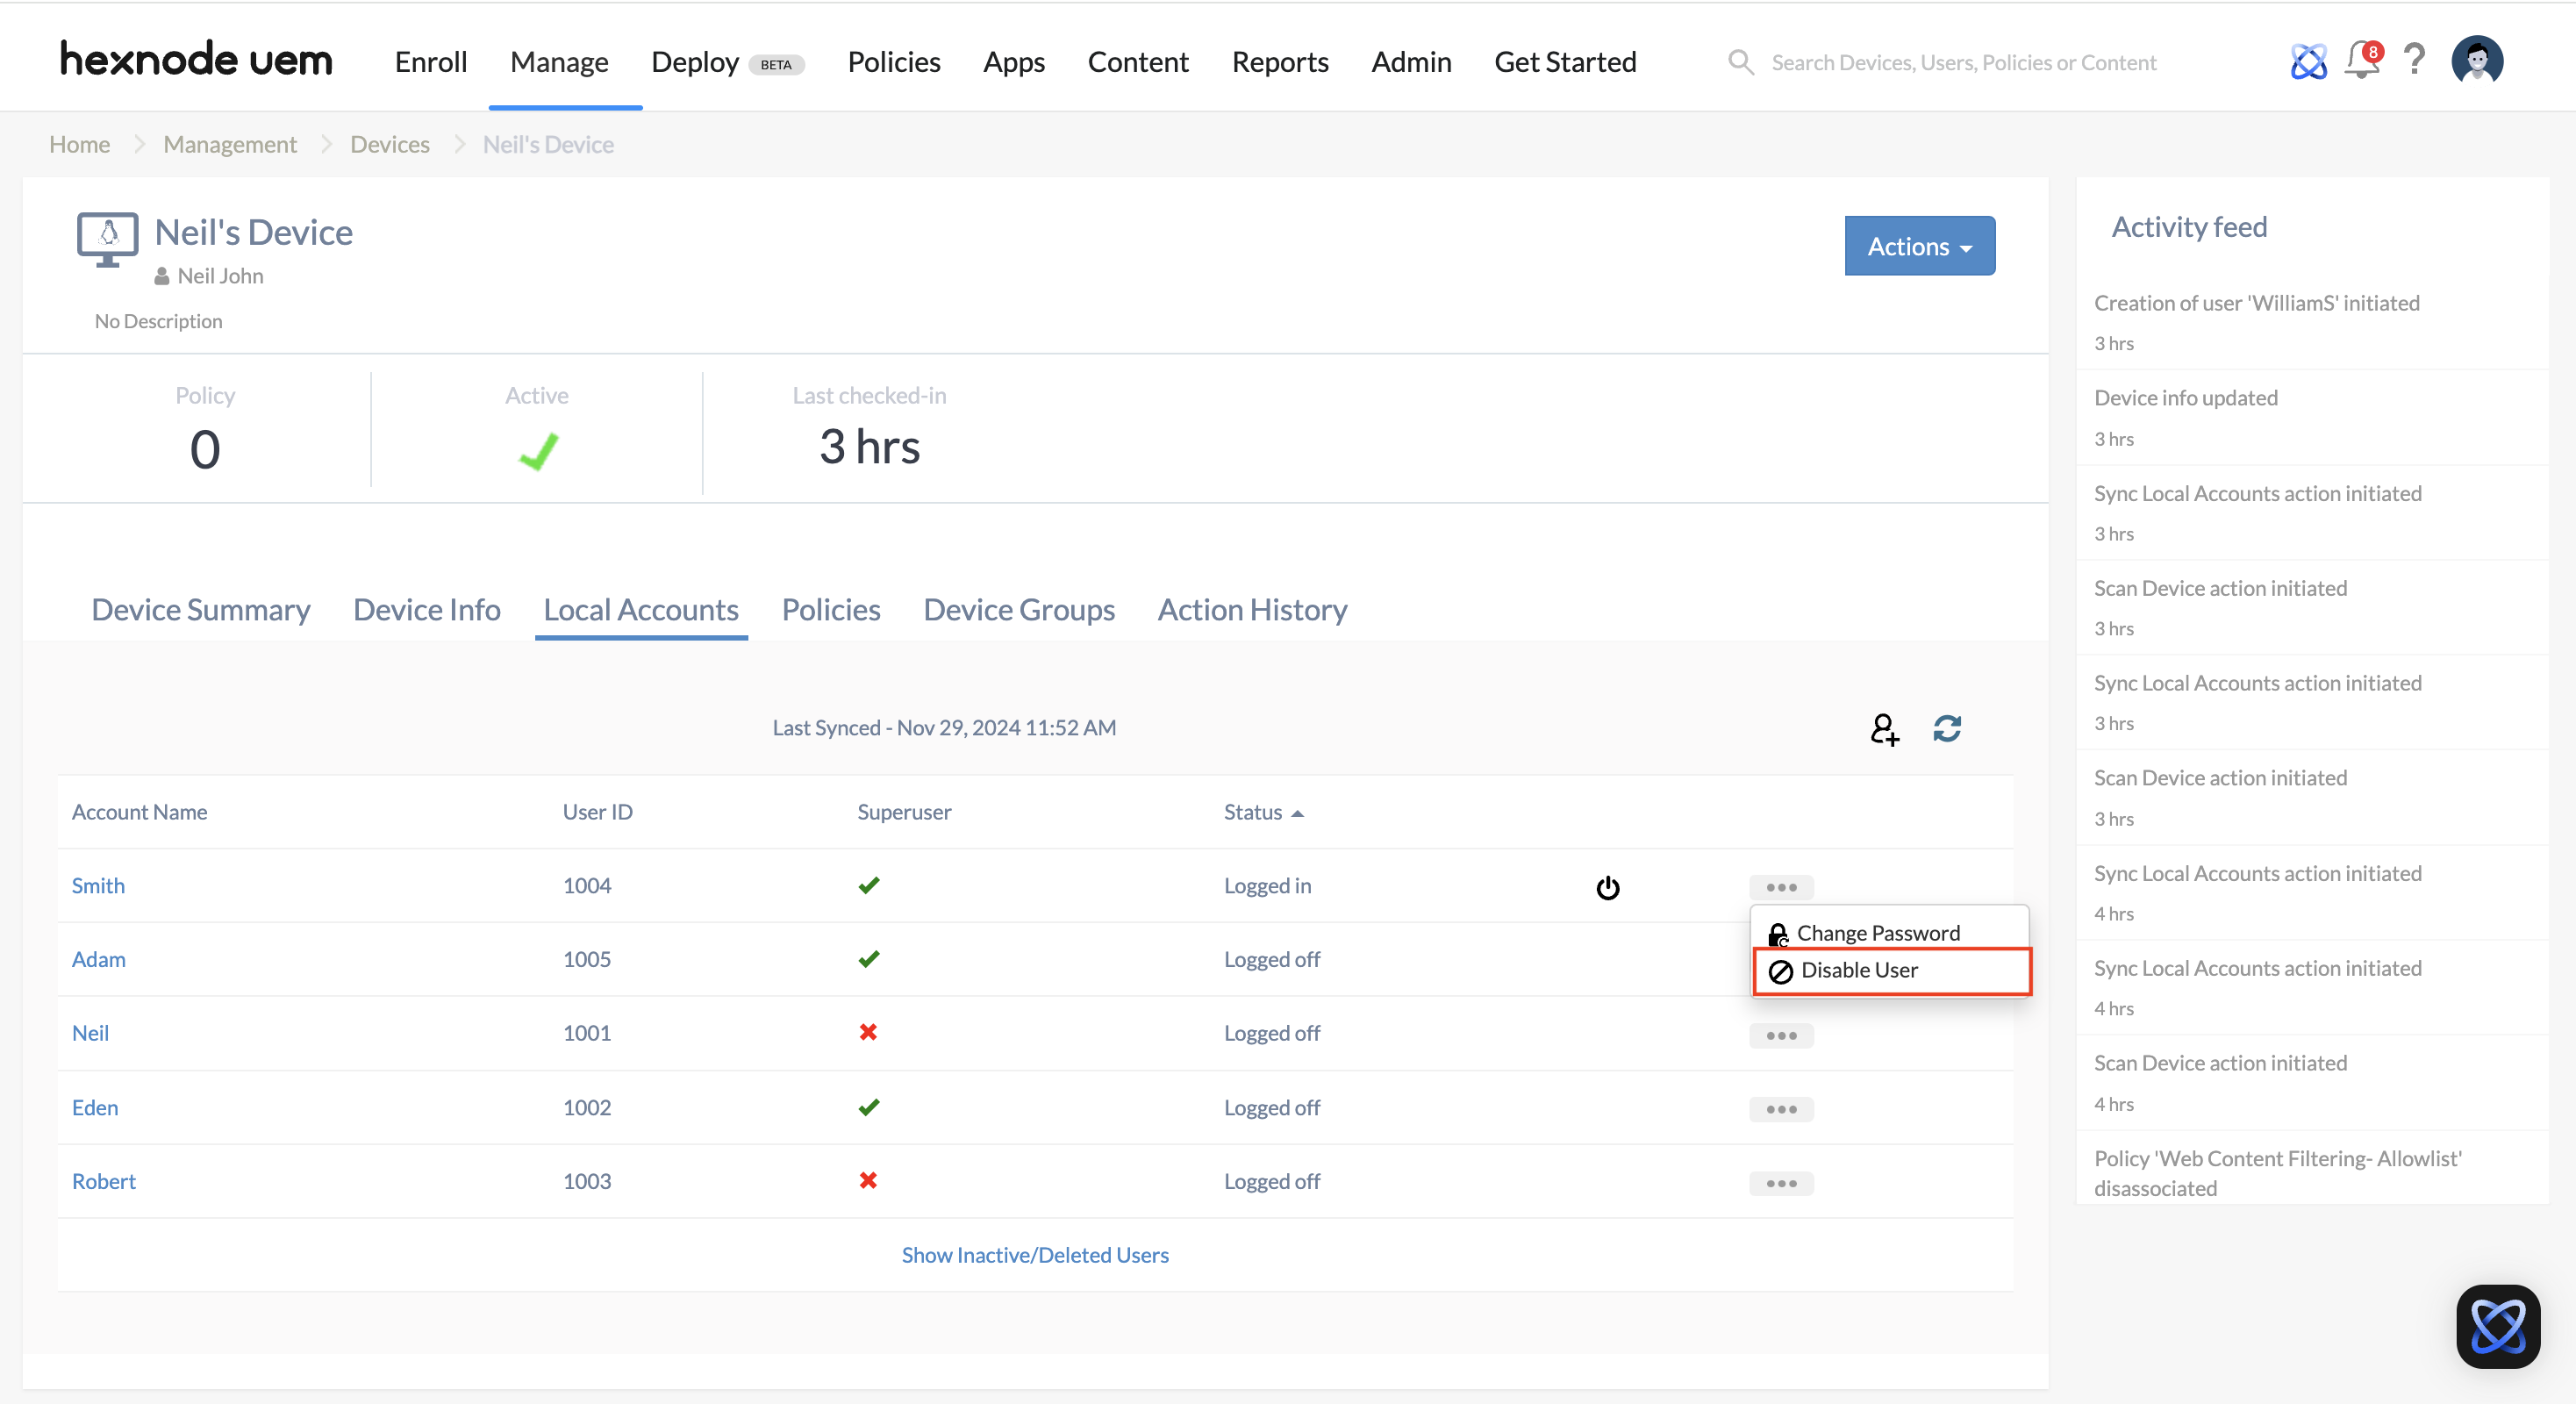Open the more options dots for Robert

pos(1781,1183)
